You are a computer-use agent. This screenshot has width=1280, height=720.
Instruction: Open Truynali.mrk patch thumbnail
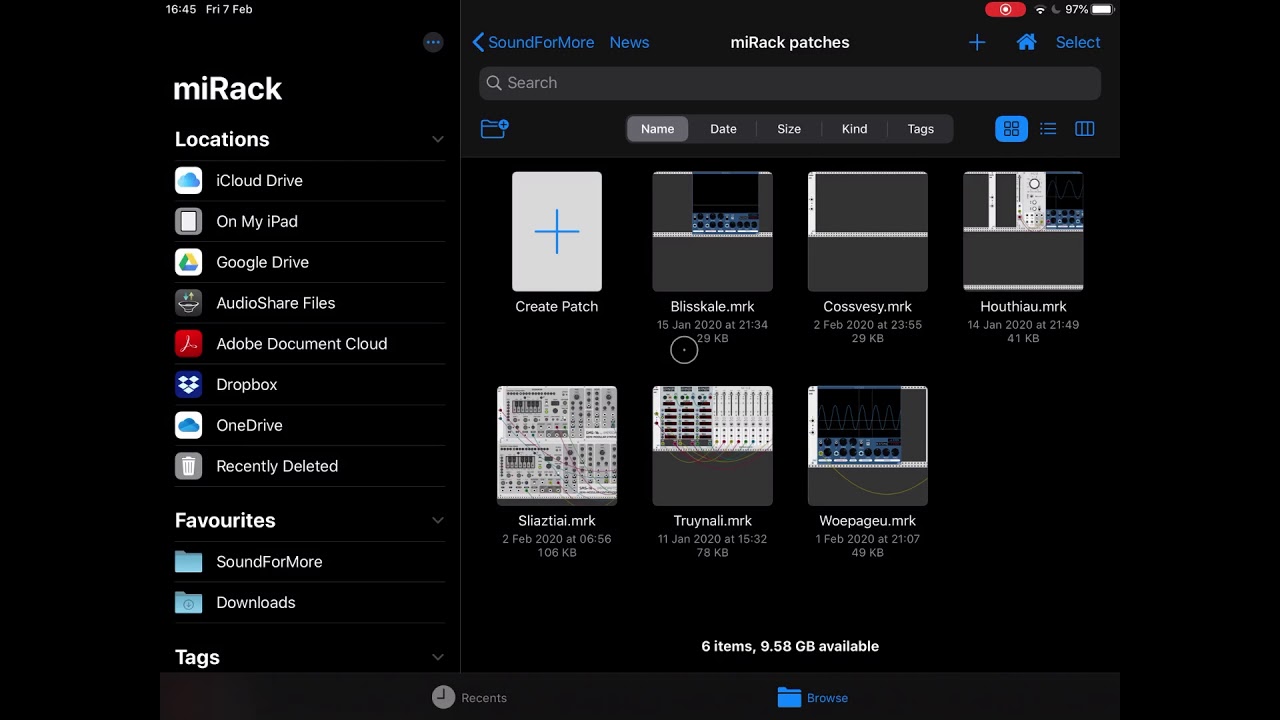tap(712, 445)
